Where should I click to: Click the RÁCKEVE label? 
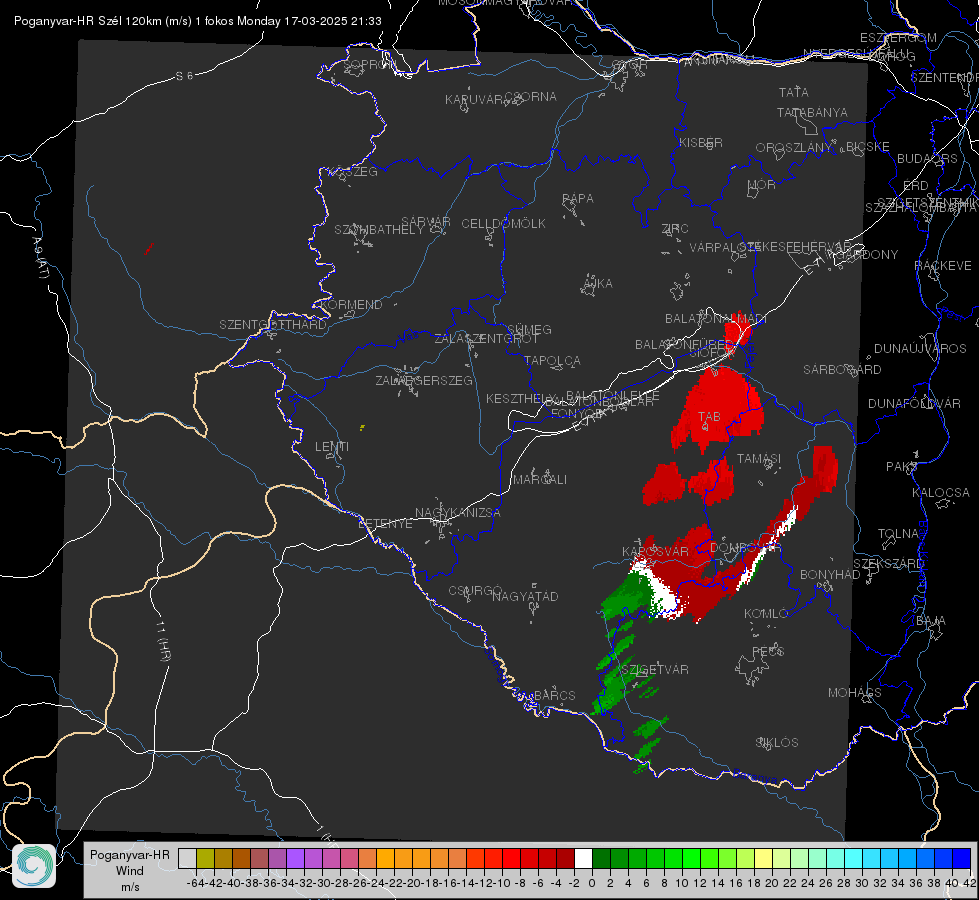coord(943,266)
